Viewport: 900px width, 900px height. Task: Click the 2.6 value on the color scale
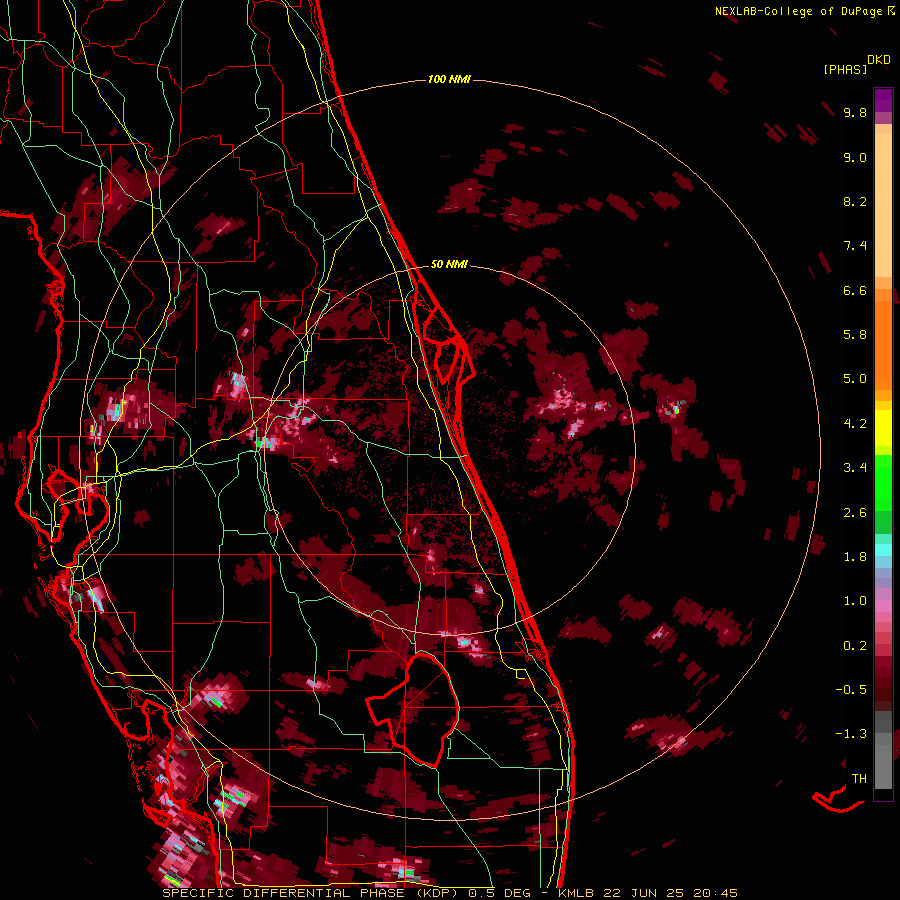click(855, 513)
